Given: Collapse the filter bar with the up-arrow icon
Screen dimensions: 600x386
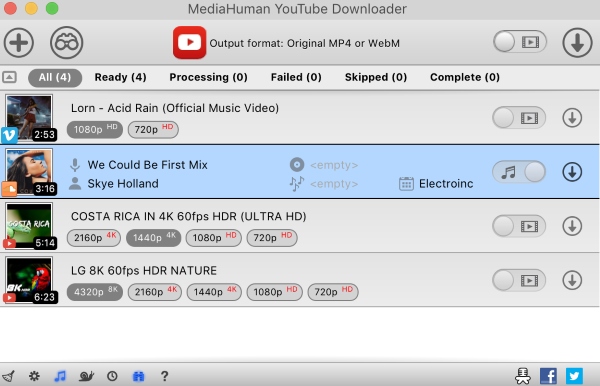Looking at the screenshot, I should [10, 77].
